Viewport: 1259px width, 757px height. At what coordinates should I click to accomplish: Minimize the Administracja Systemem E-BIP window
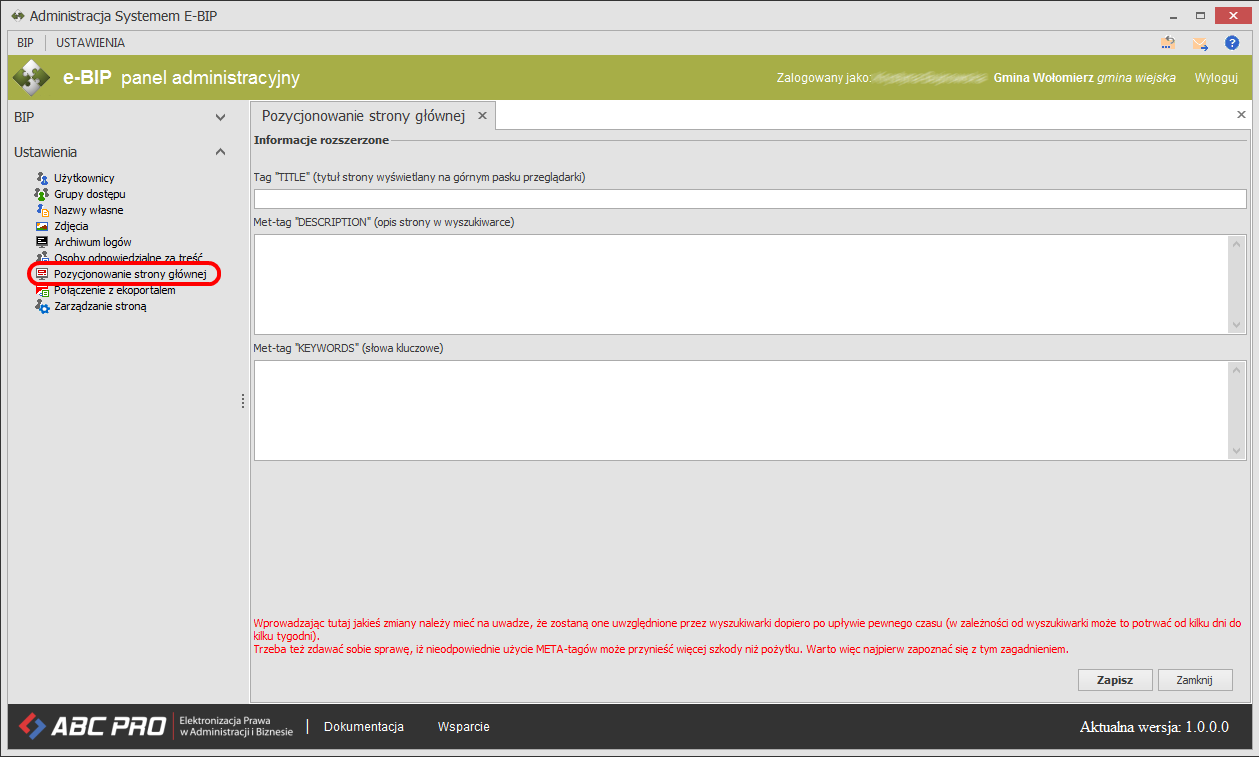tap(1173, 16)
